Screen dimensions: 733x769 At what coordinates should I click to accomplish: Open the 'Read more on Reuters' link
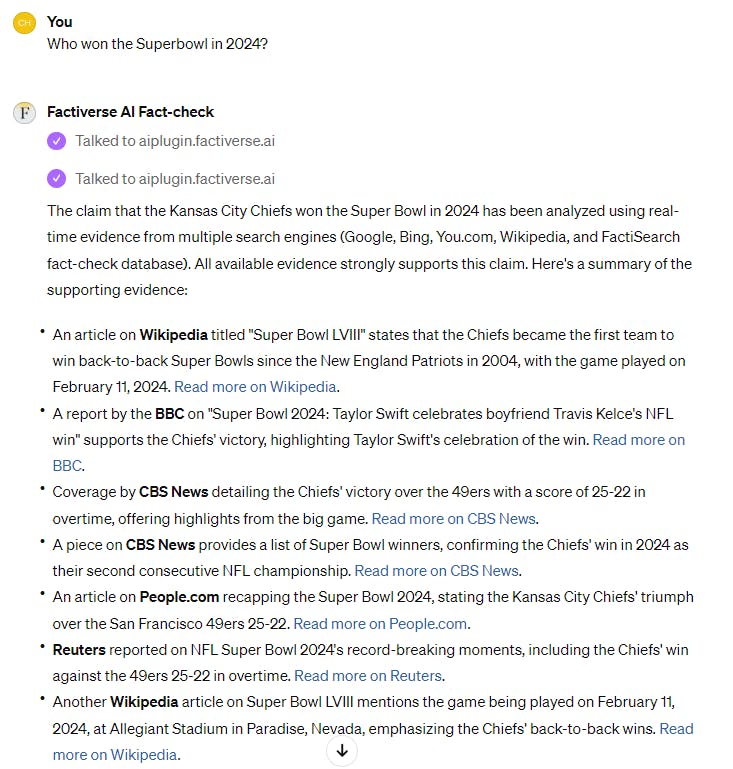[x=368, y=676]
